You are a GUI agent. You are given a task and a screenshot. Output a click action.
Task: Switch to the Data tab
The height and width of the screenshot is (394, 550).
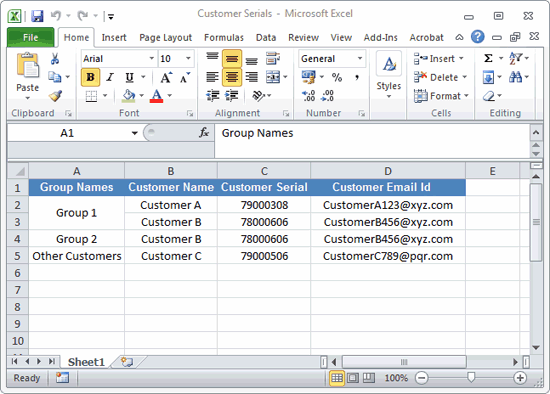point(266,37)
